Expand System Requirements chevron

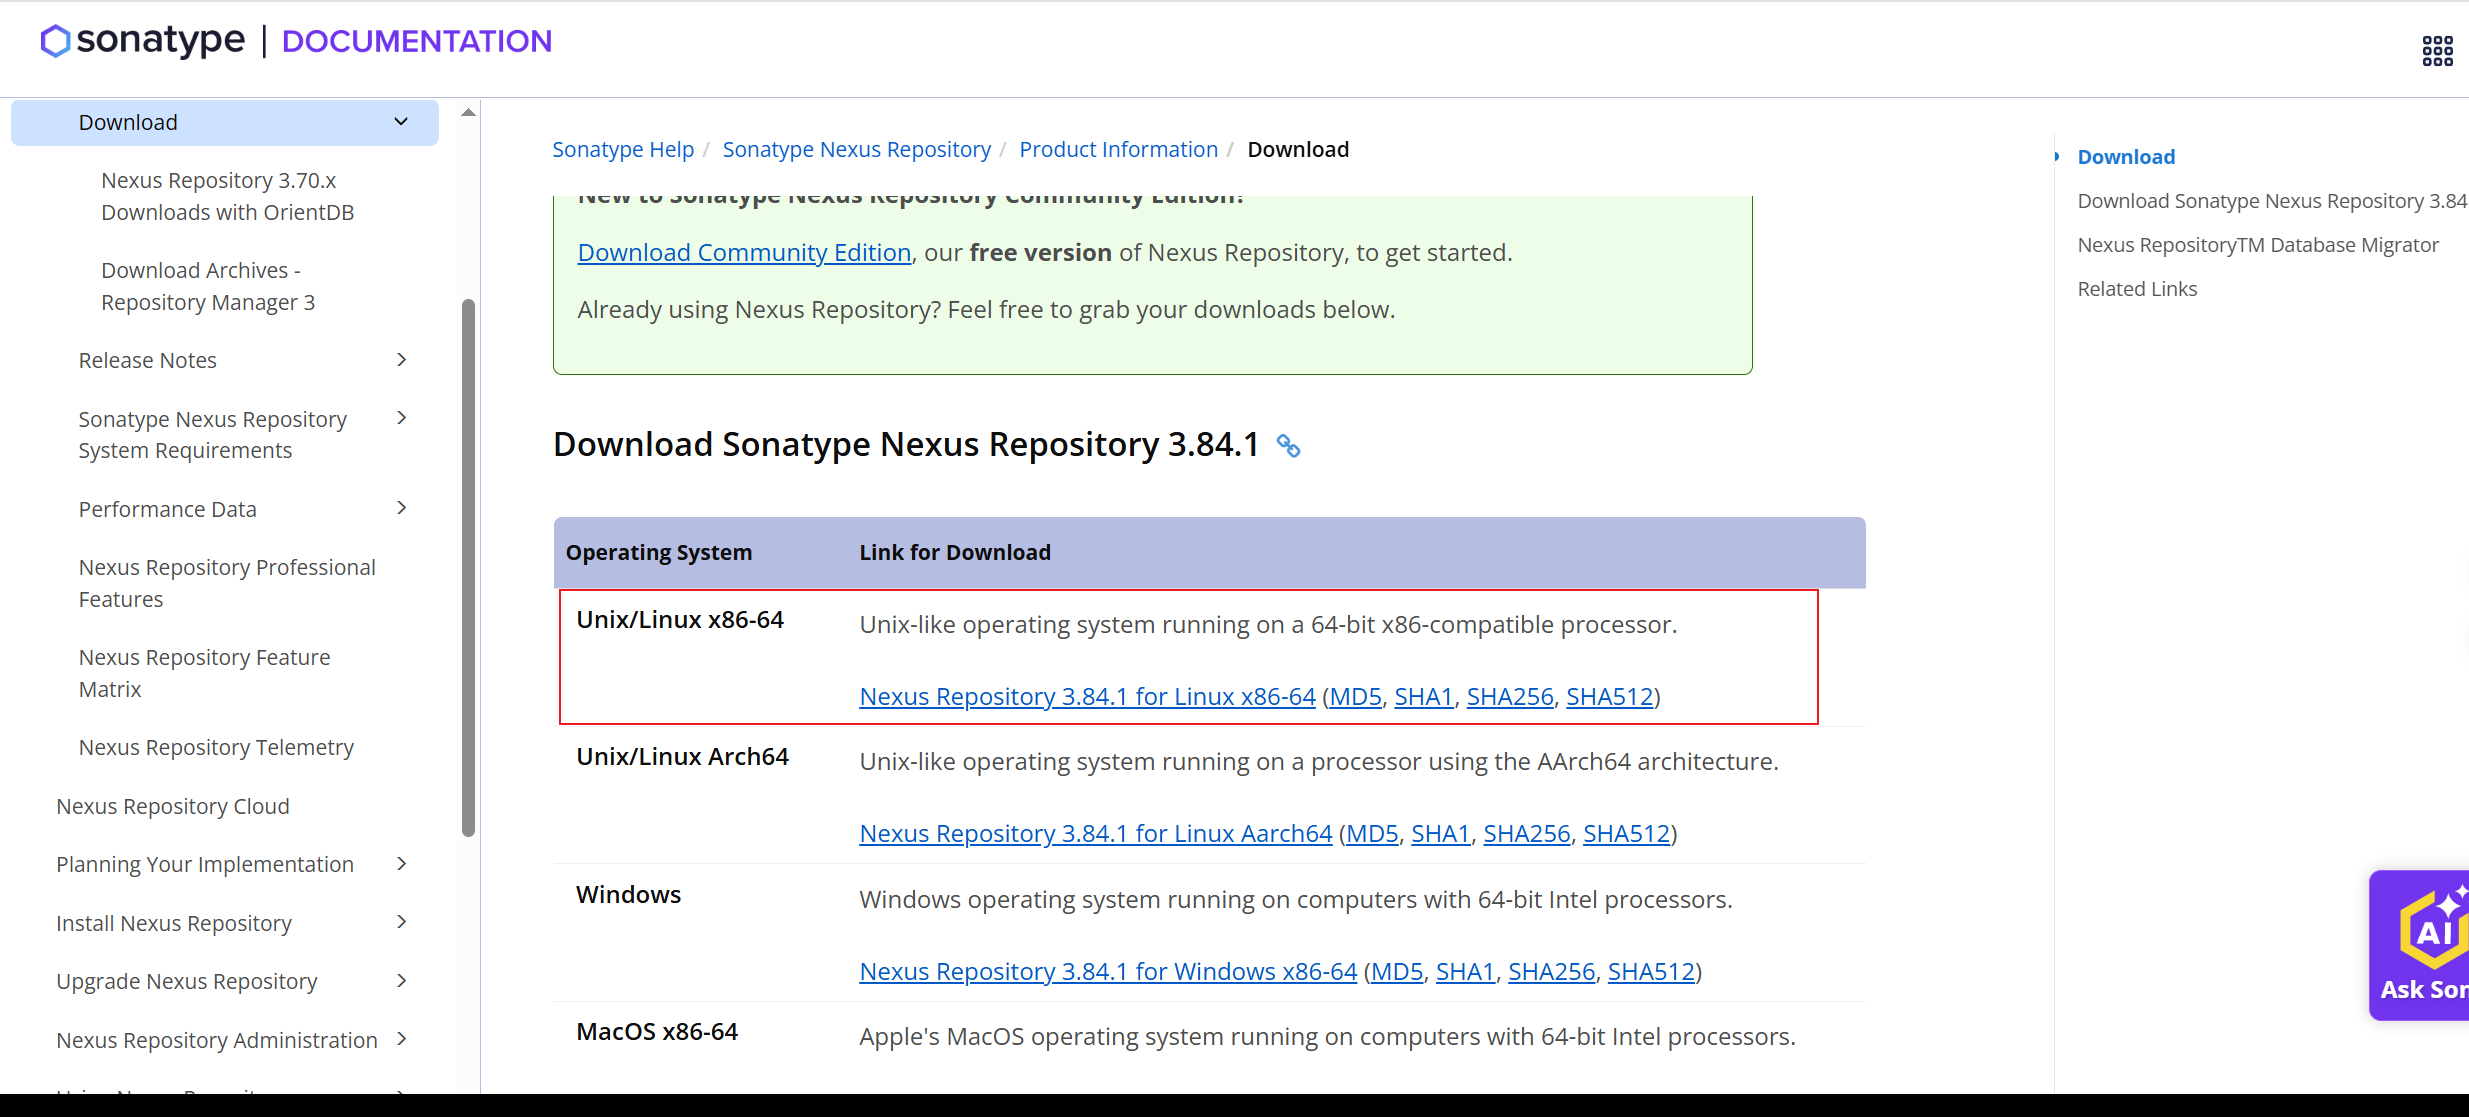[402, 418]
